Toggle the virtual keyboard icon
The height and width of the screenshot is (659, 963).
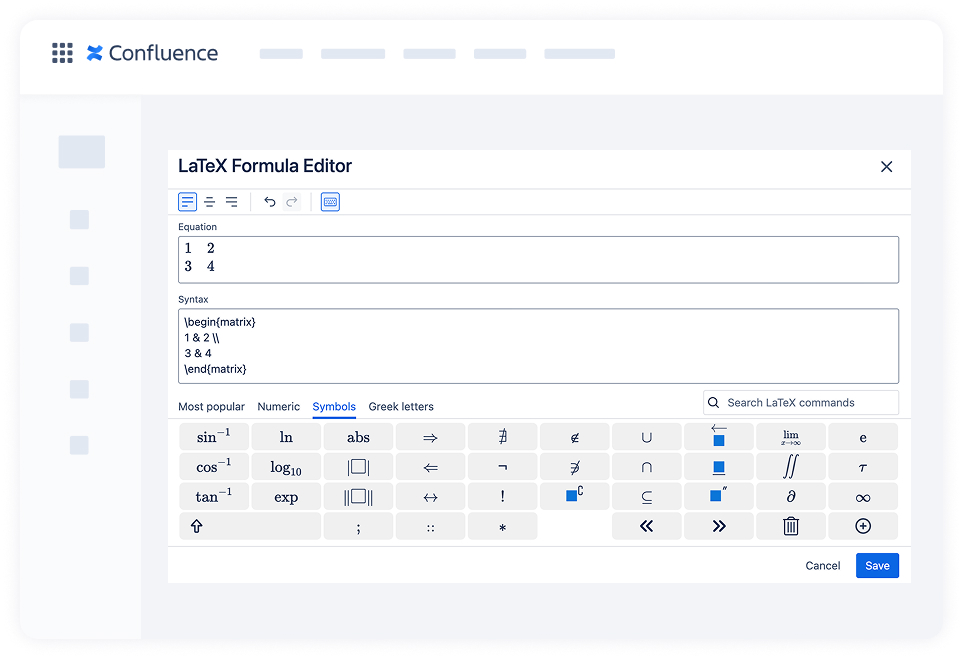point(330,201)
